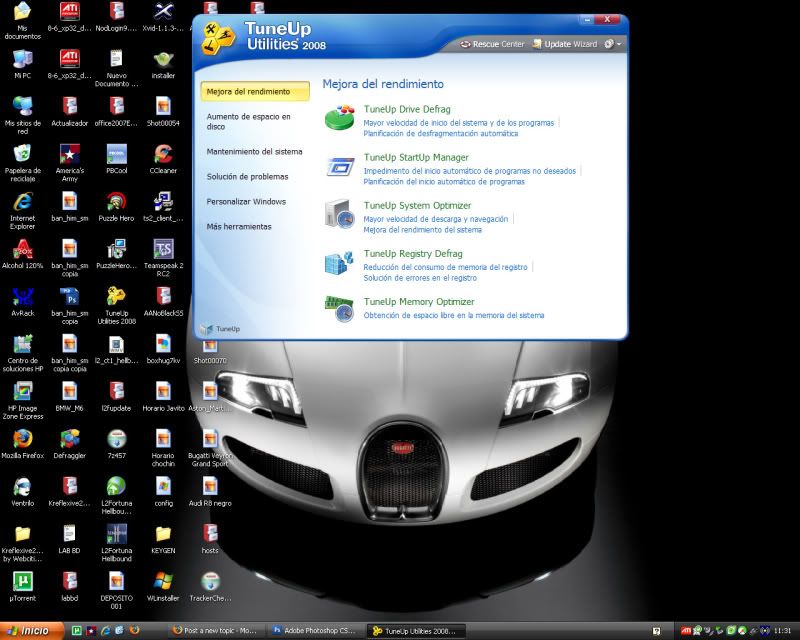Launch Internet Explorer from quick launch bar
Viewport: 800px width, 640px height.
pyautogui.click(x=106, y=631)
